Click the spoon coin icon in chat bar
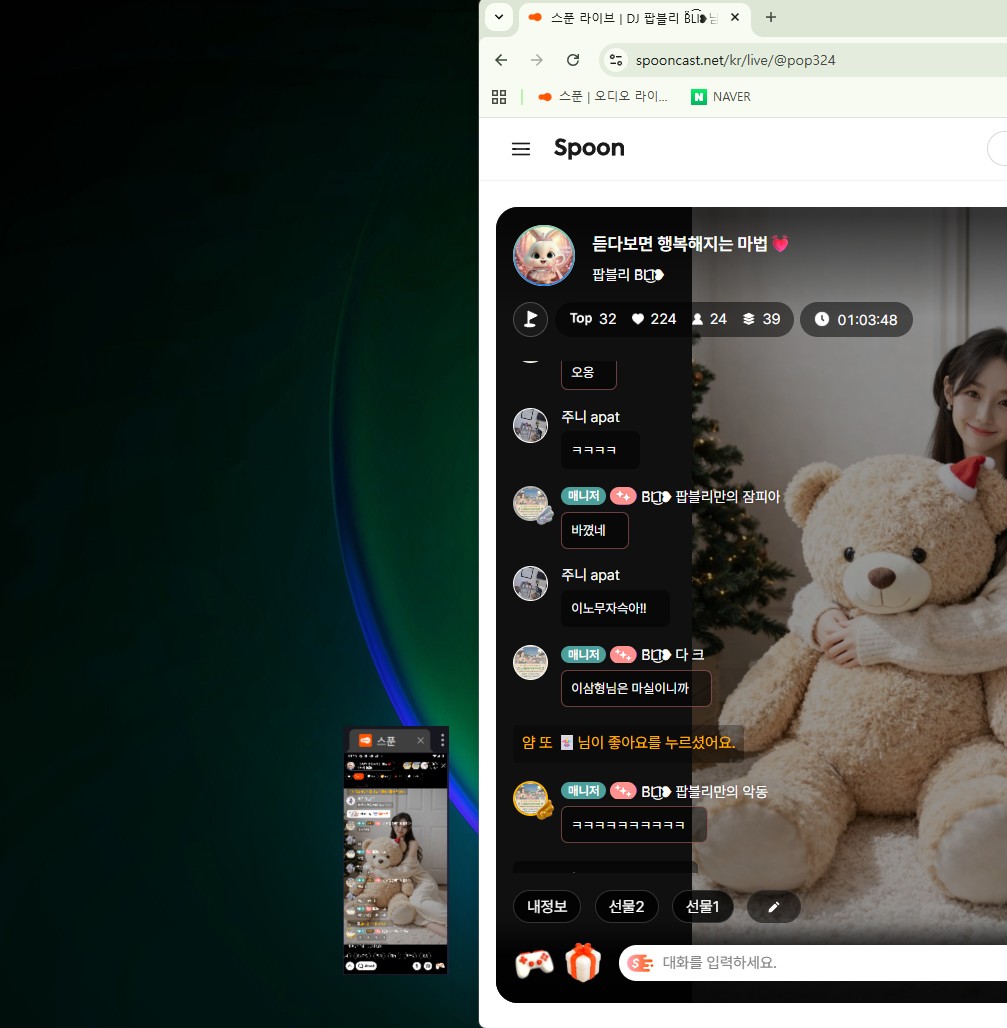1007x1028 pixels. point(642,963)
